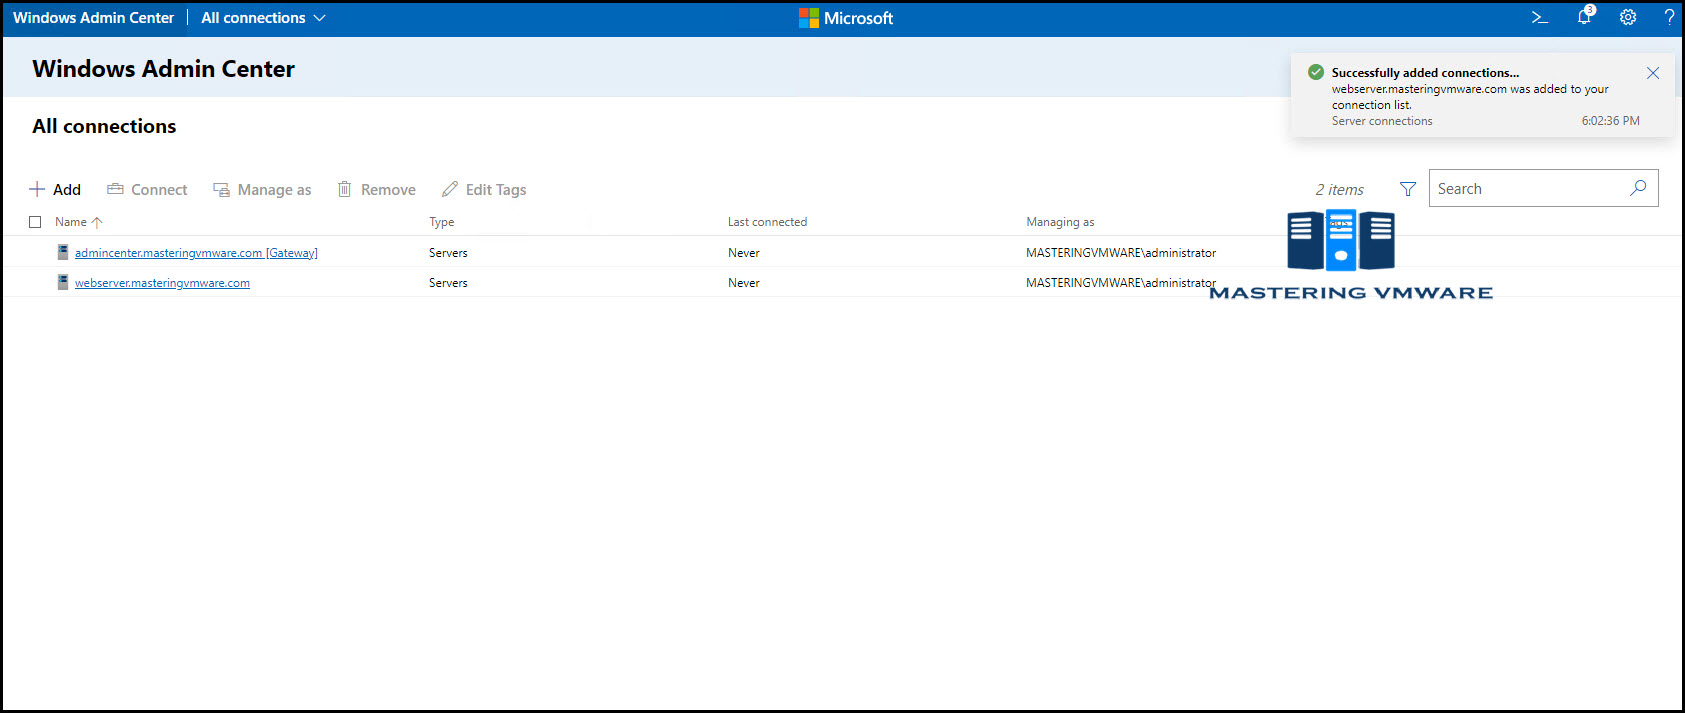Sort by the Type column

[x=441, y=222]
